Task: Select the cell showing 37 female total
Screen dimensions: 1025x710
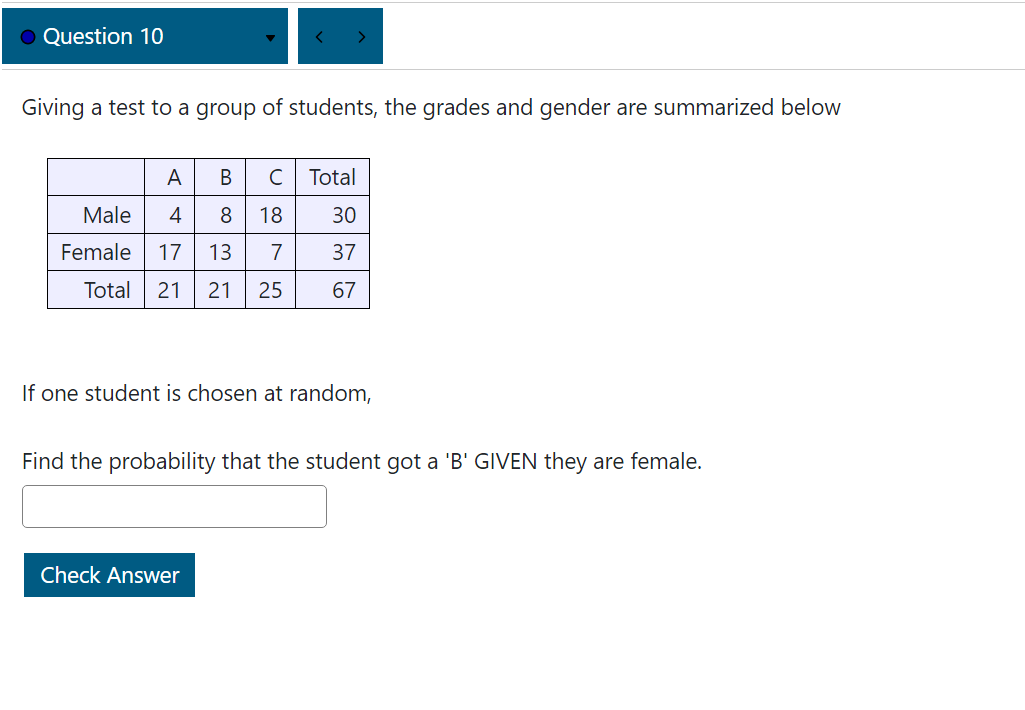Action: pyautogui.click(x=347, y=252)
